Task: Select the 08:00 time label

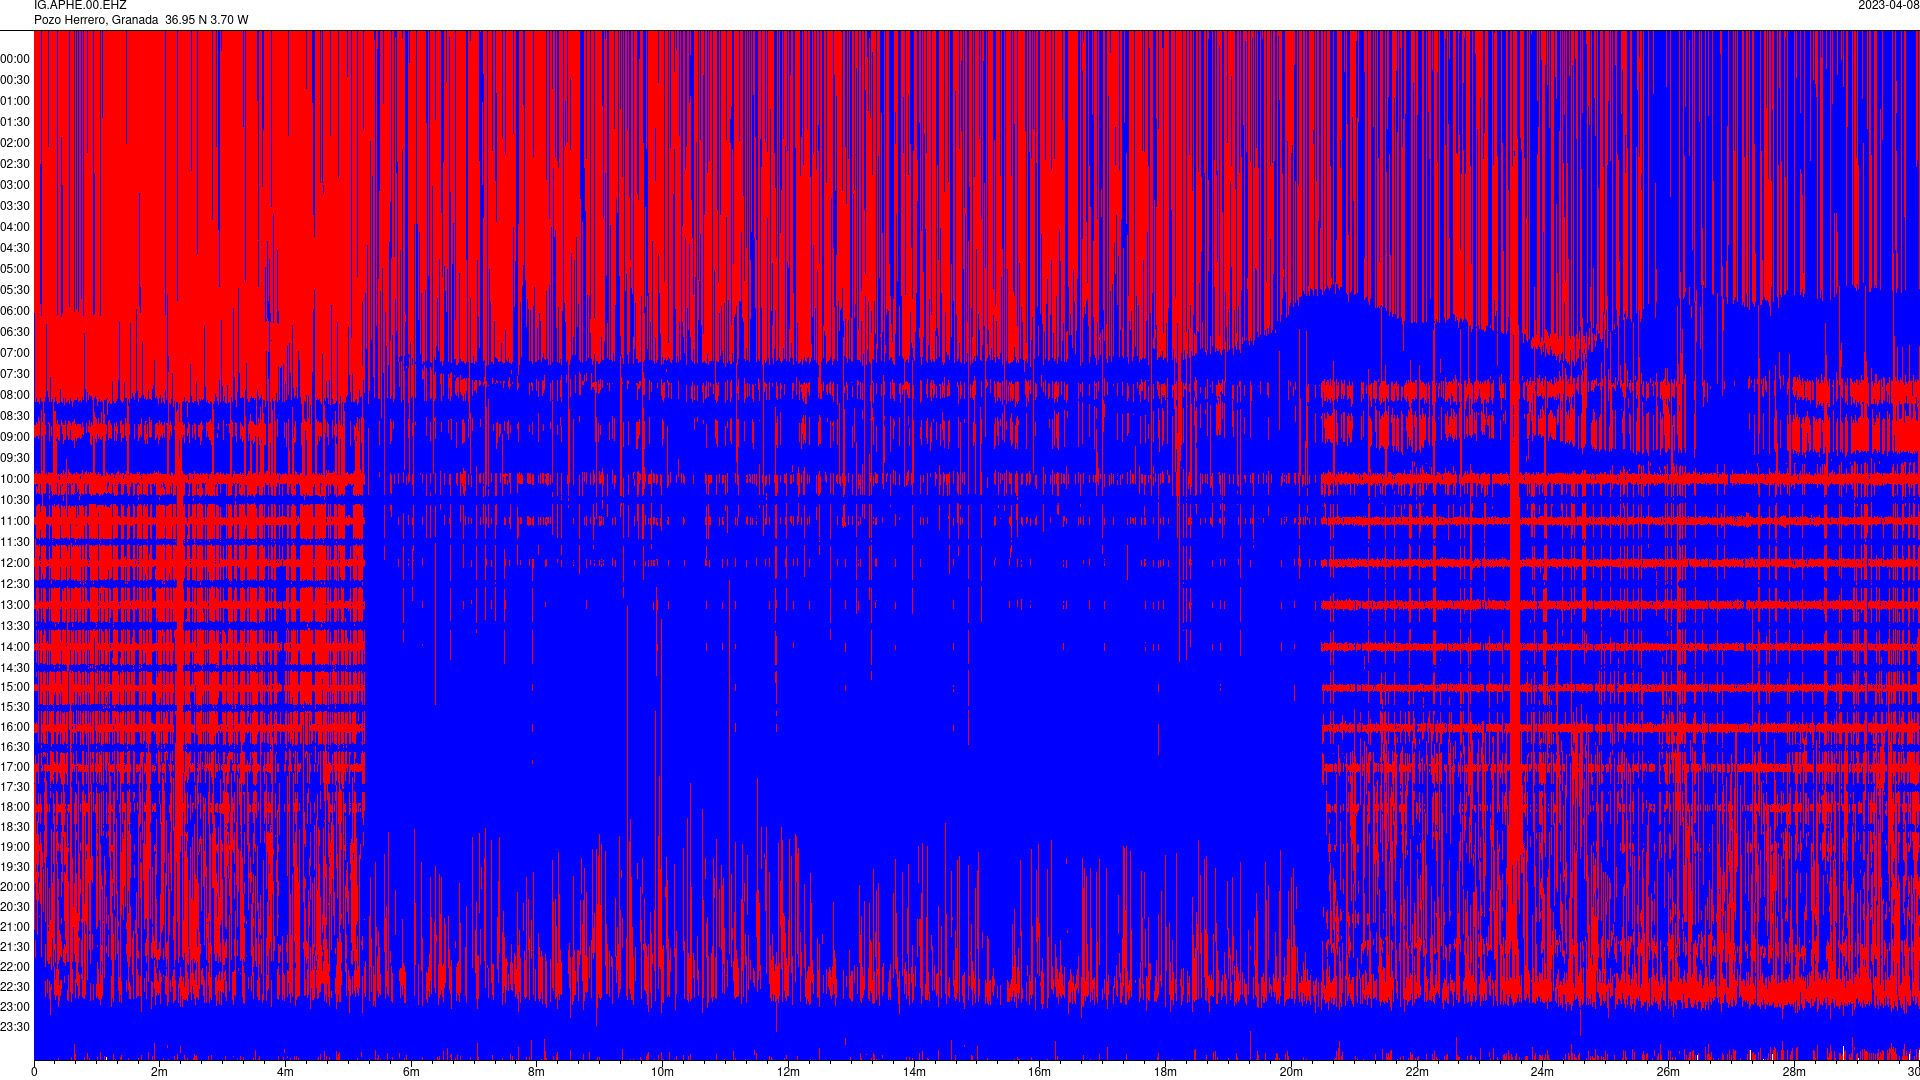Action: [15, 395]
